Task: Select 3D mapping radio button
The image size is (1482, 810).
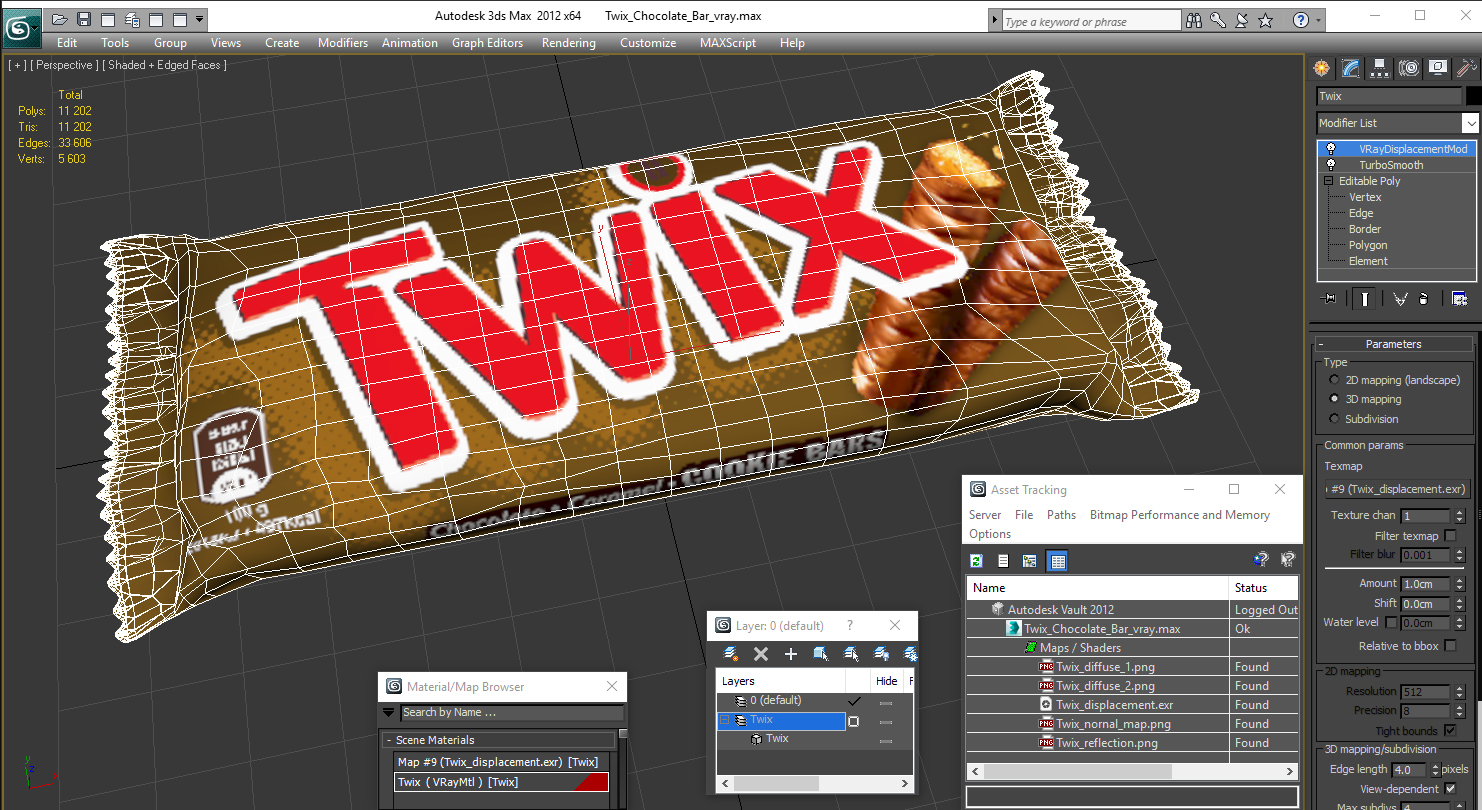Action: 1334,399
